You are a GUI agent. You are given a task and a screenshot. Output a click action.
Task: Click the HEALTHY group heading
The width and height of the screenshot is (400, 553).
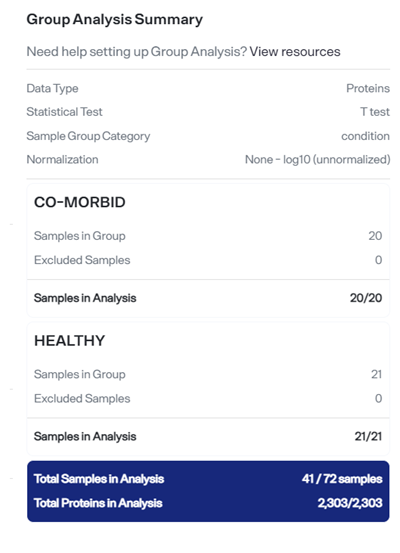[x=70, y=341]
